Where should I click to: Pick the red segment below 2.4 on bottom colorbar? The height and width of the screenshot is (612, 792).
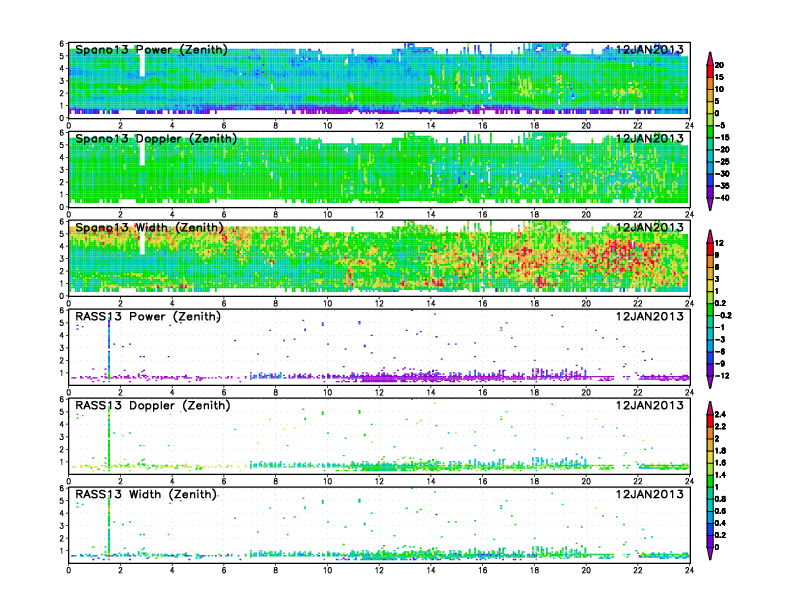click(710, 421)
